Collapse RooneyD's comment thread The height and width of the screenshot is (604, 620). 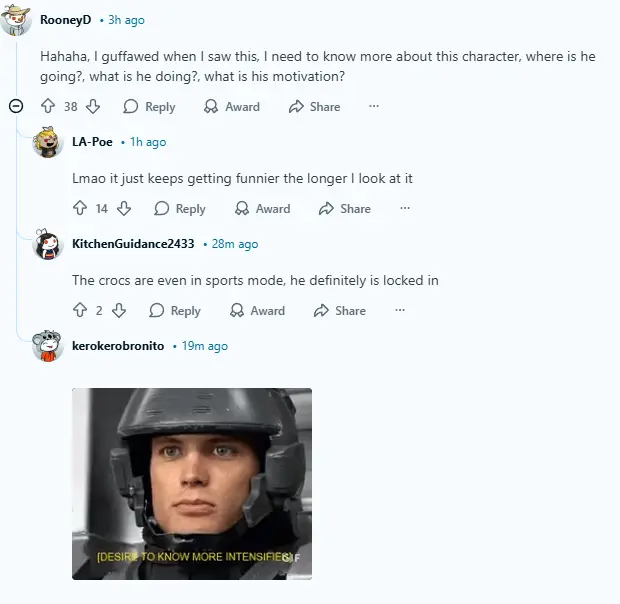tap(16, 106)
